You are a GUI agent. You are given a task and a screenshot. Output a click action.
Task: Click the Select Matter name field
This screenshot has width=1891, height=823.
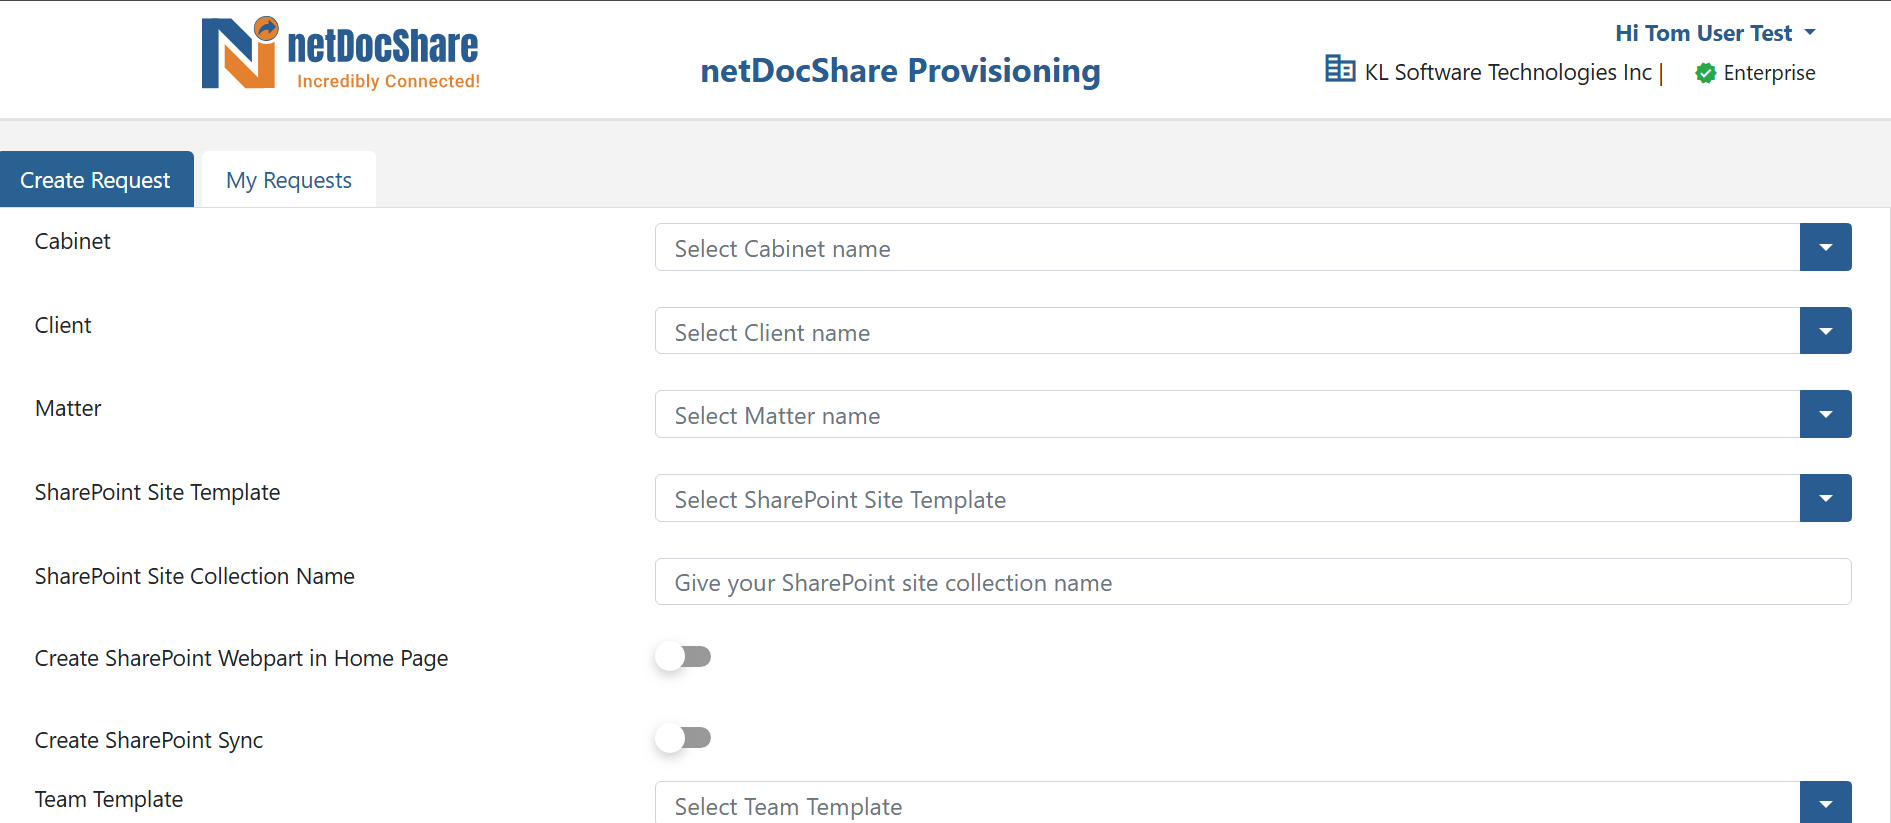coord(1227,414)
